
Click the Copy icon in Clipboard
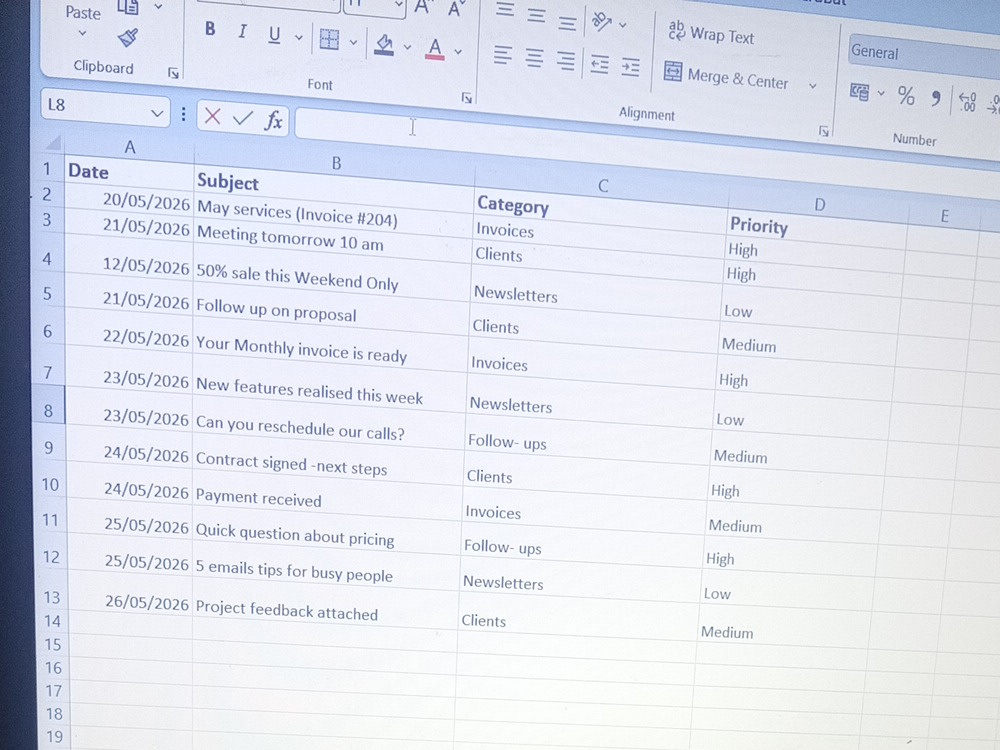128,7
